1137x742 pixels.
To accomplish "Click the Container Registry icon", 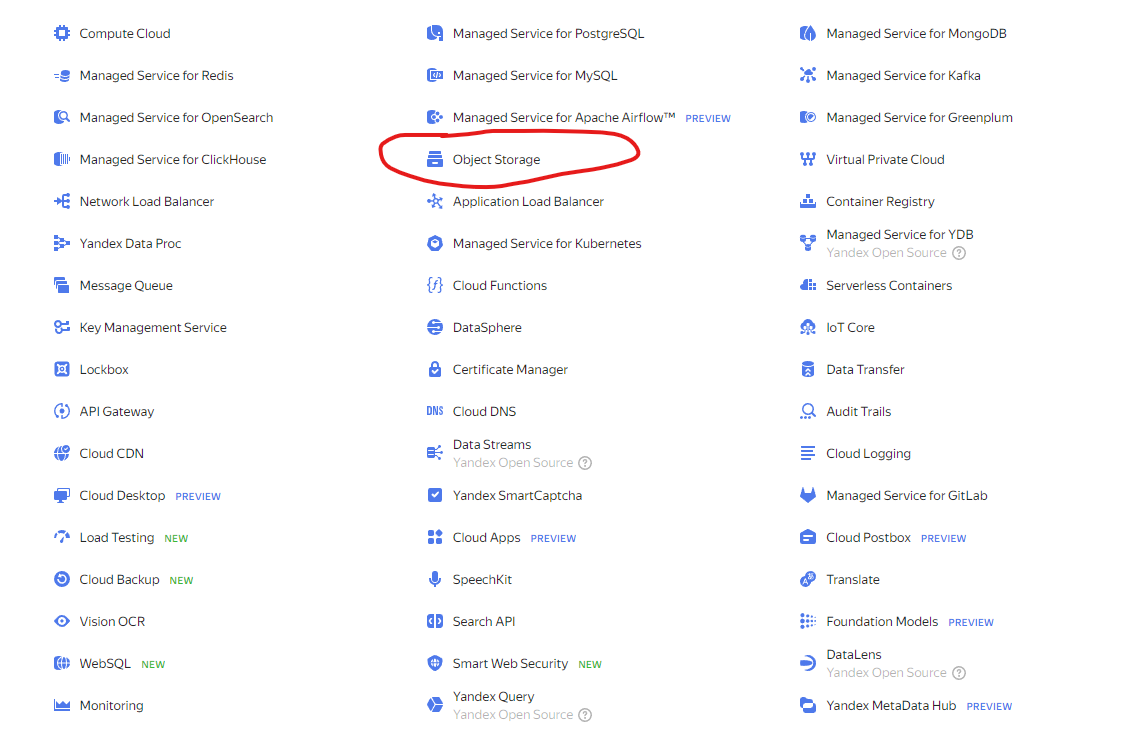I will [808, 202].
